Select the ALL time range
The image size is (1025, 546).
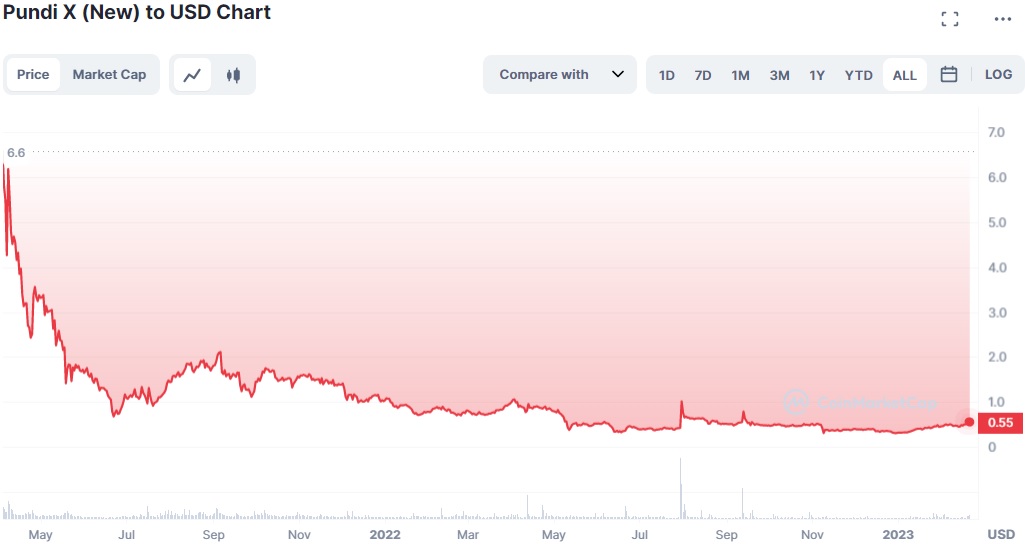click(x=905, y=75)
